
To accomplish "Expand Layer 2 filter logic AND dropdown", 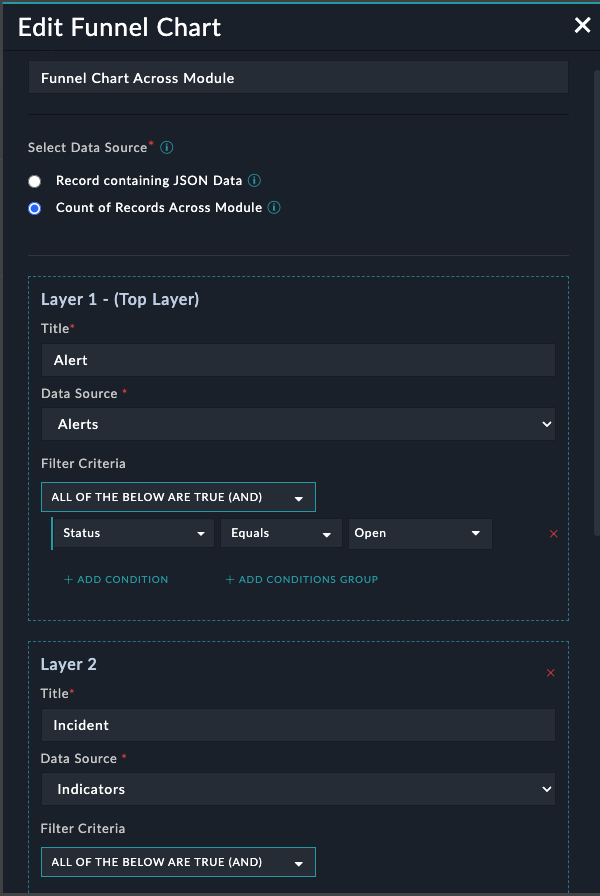I will coord(178,862).
